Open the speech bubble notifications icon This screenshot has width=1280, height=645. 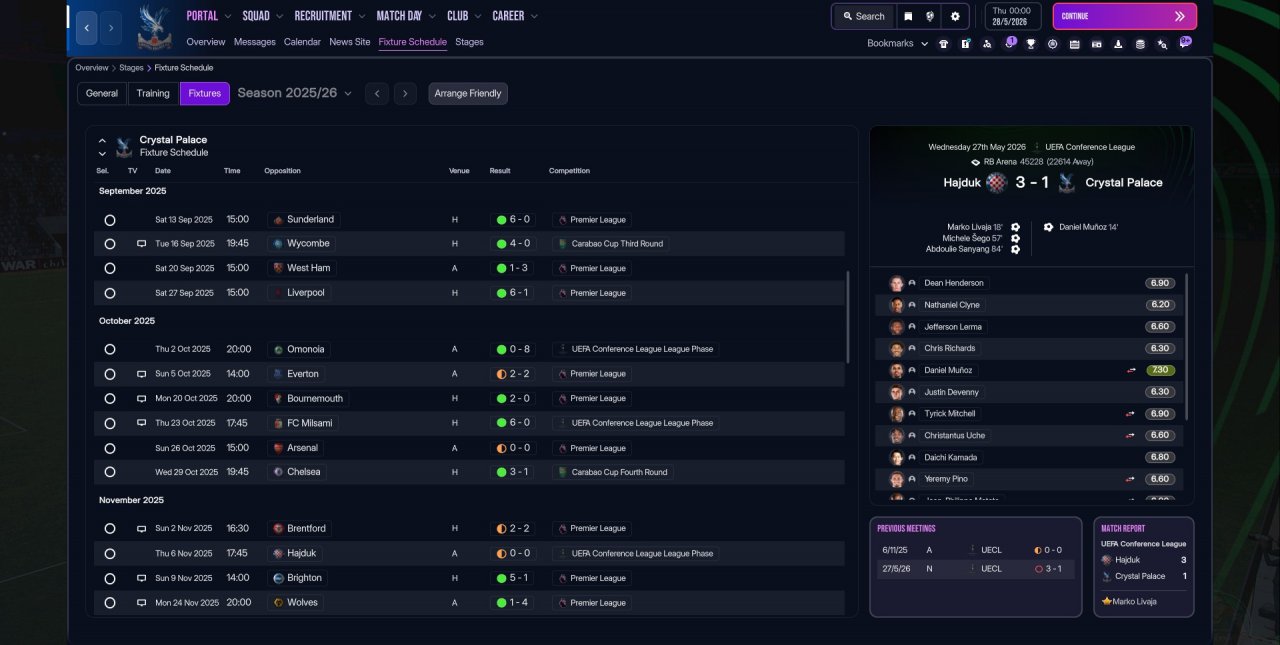click(x=1185, y=43)
